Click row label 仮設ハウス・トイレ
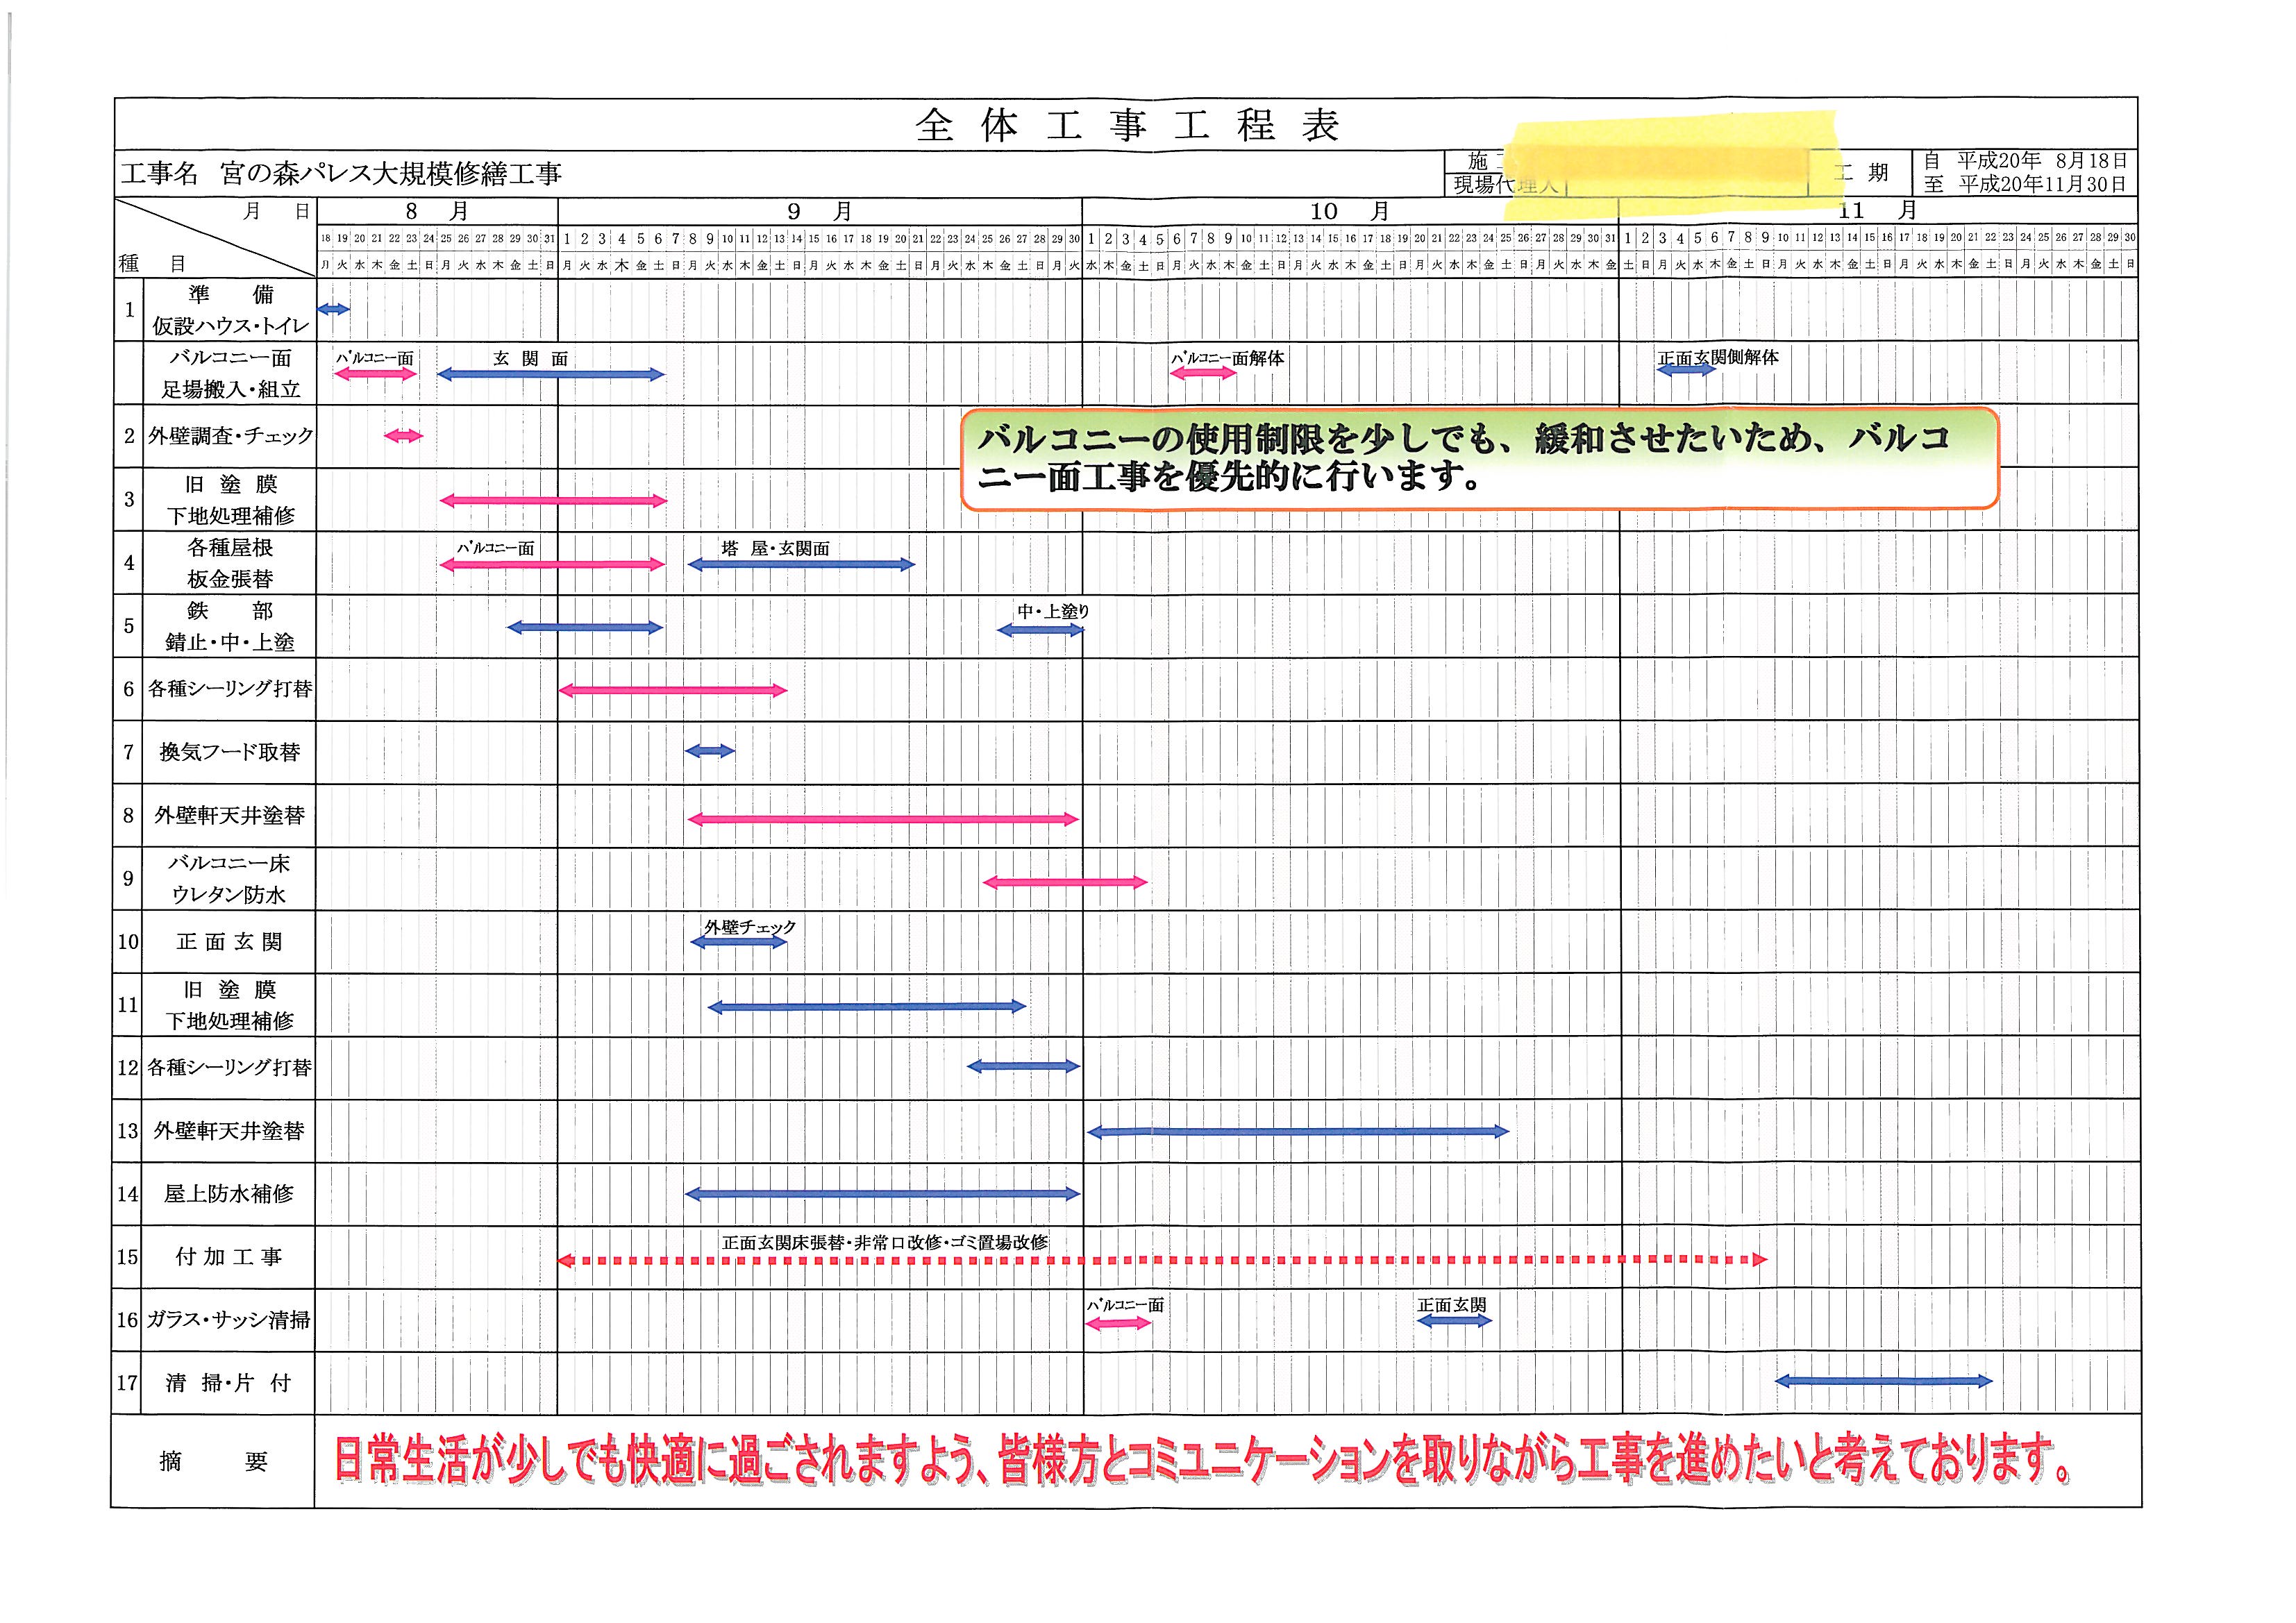Image resolution: width=2296 pixels, height=1623 pixels. 230,326
